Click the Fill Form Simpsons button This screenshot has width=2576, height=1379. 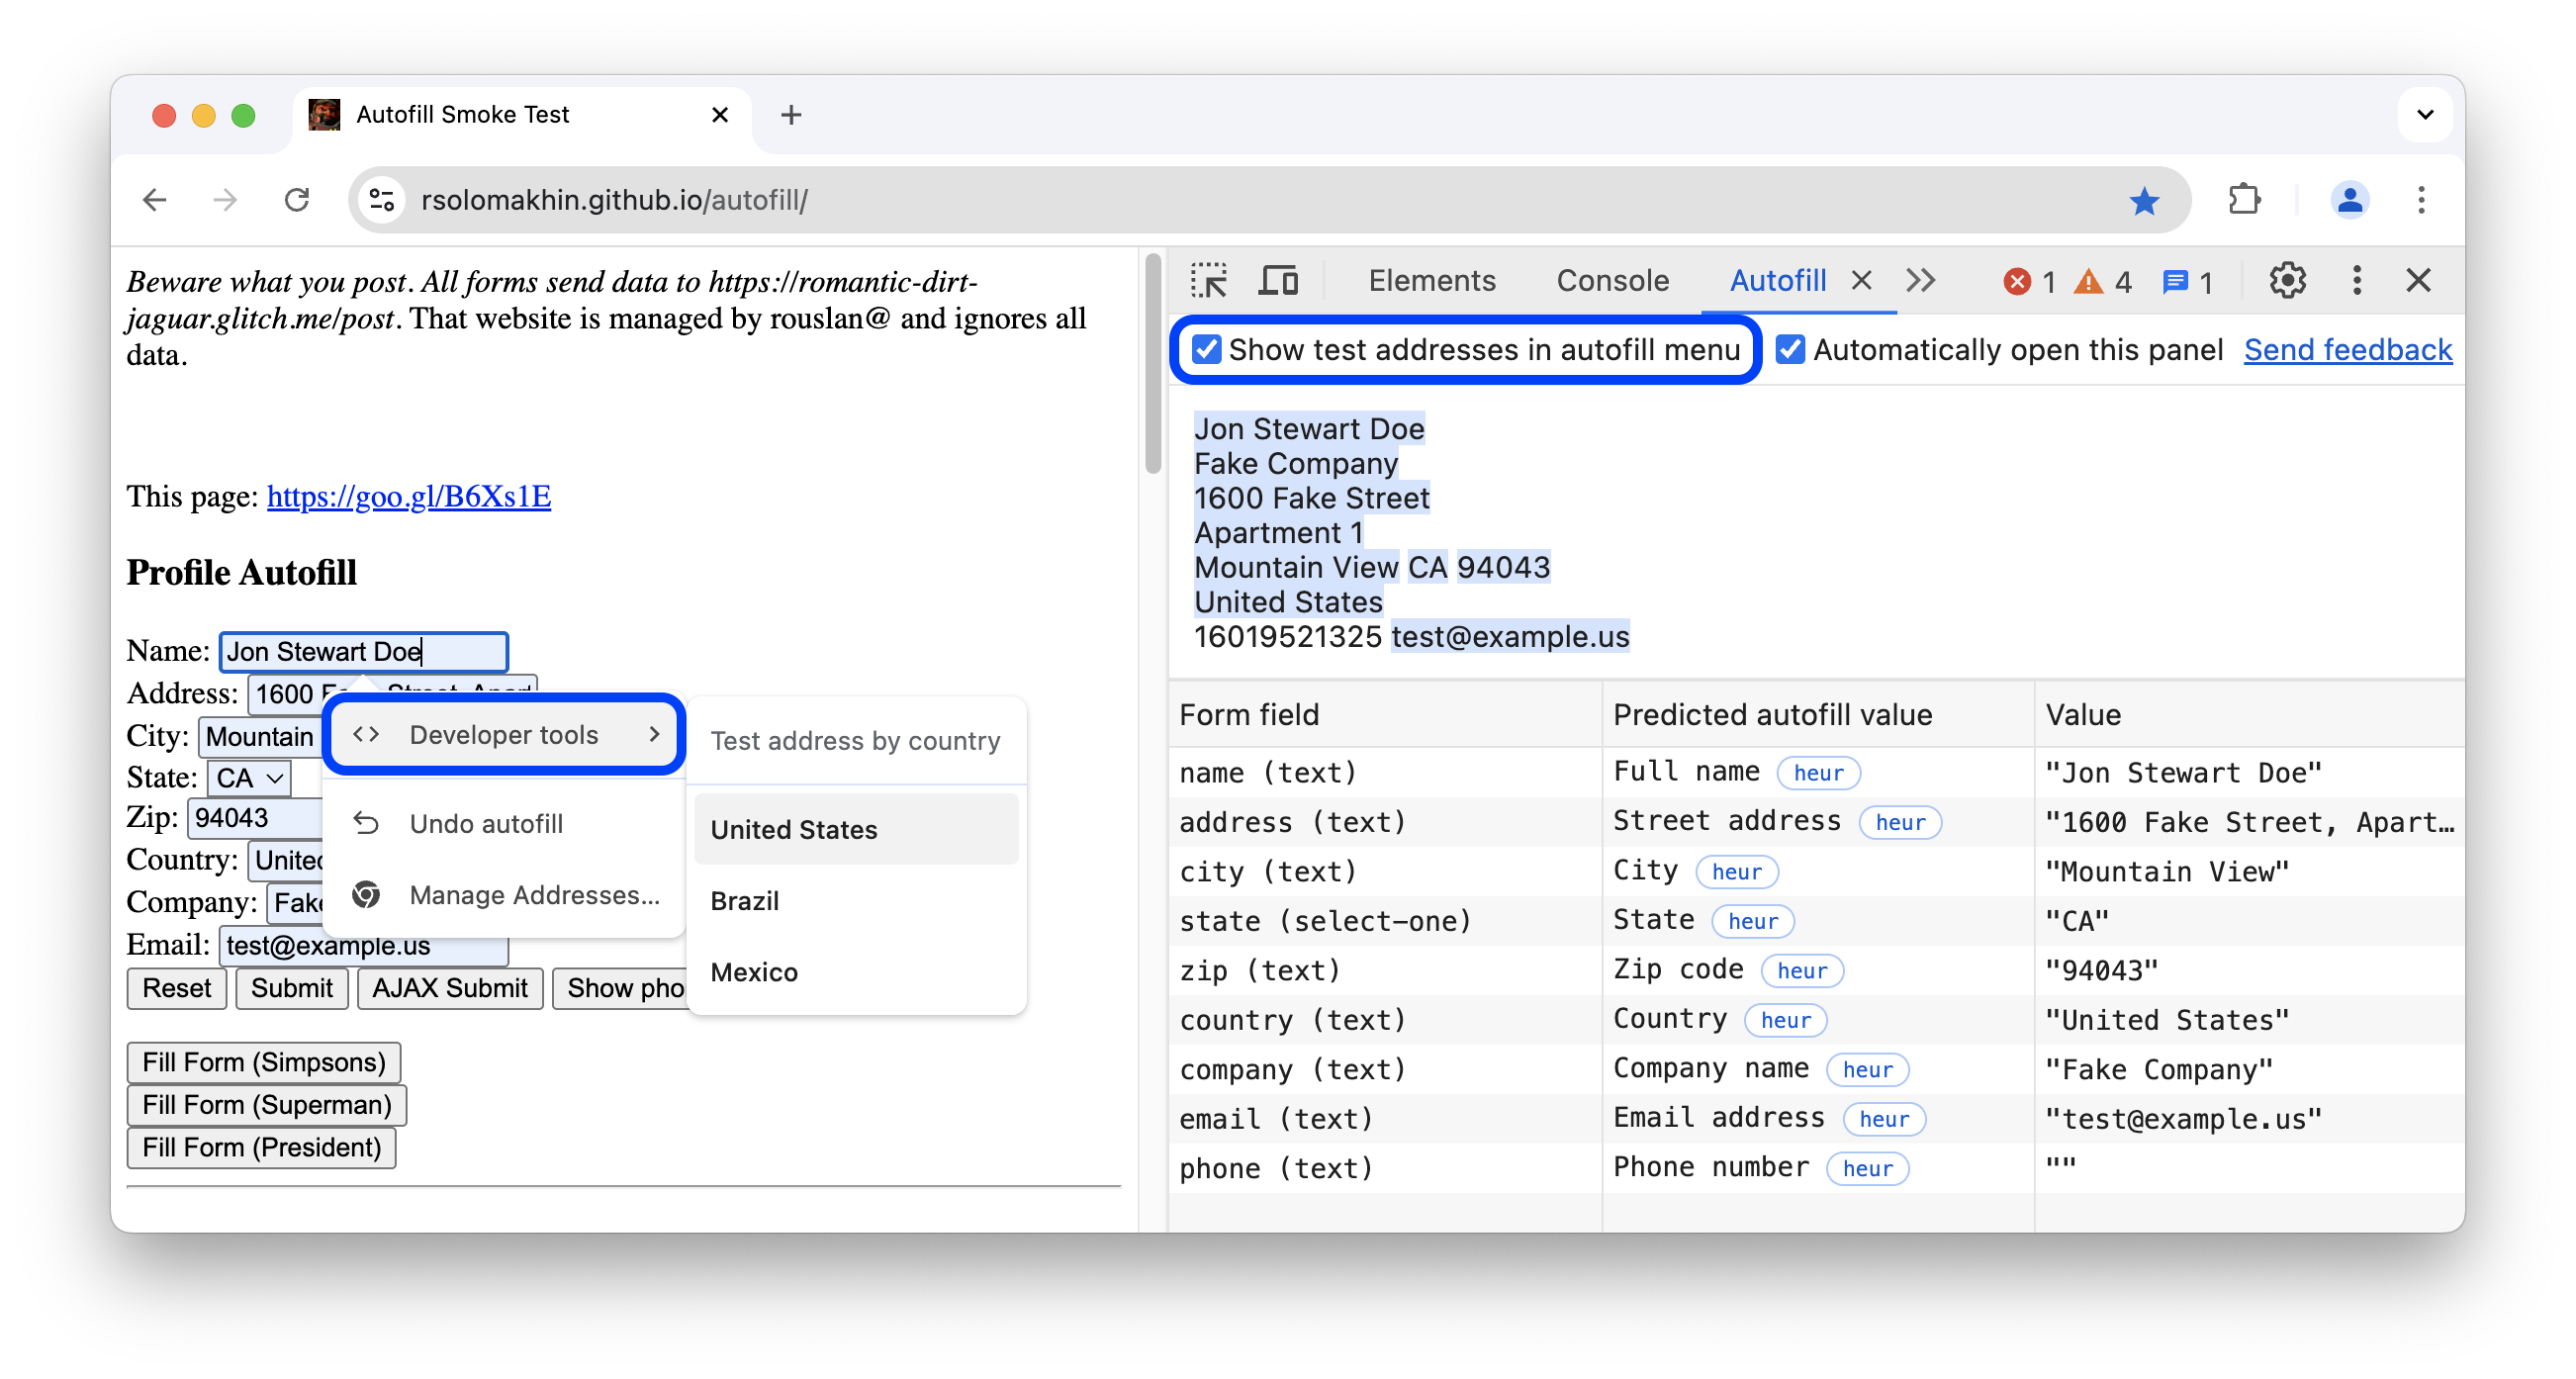tap(264, 1063)
